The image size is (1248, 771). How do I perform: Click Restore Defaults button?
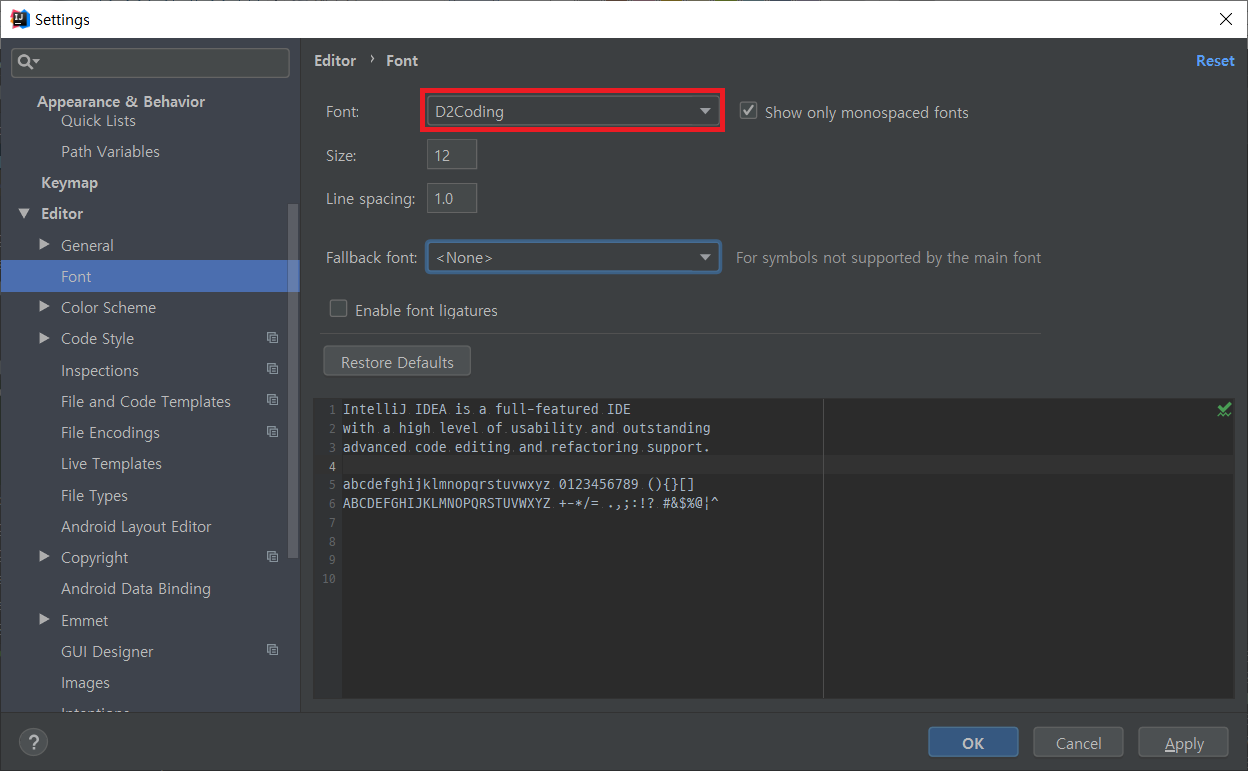[x=397, y=362]
